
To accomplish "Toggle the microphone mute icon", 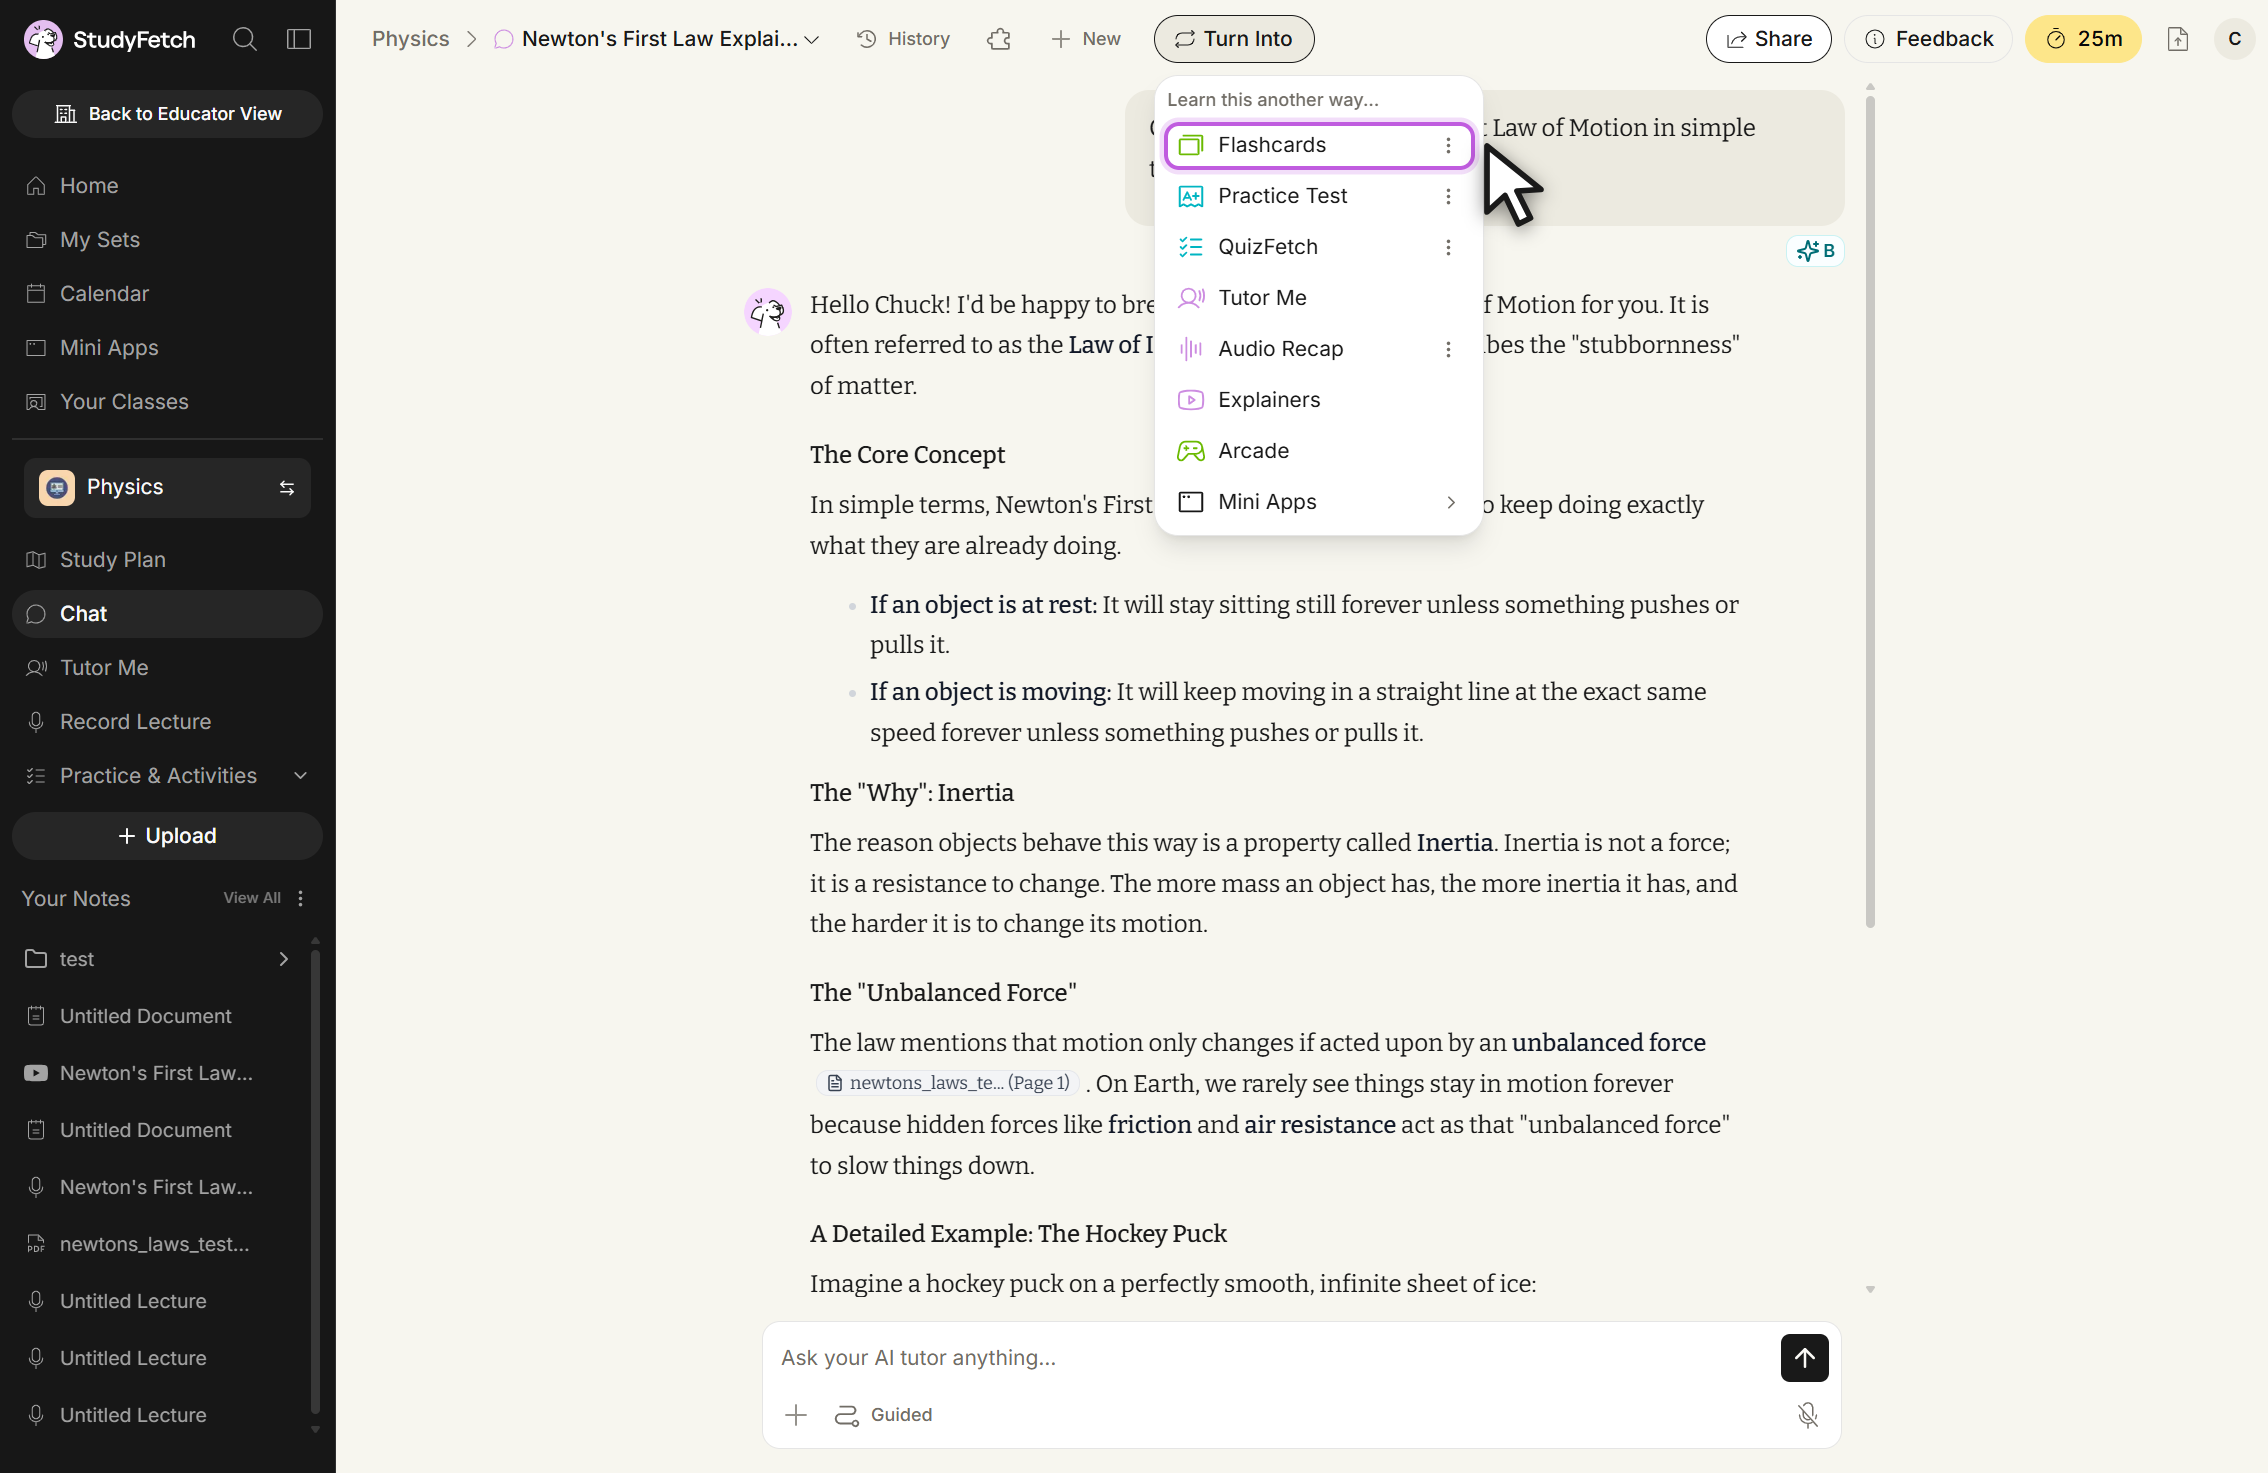I will click(x=1808, y=1416).
